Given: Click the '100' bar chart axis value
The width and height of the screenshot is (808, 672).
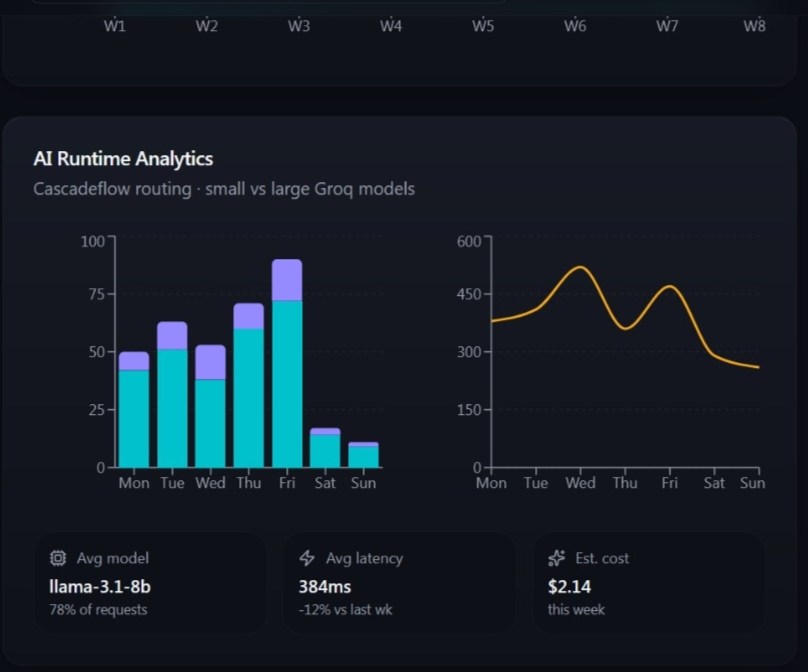Looking at the screenshot, I should pos(93,241).
